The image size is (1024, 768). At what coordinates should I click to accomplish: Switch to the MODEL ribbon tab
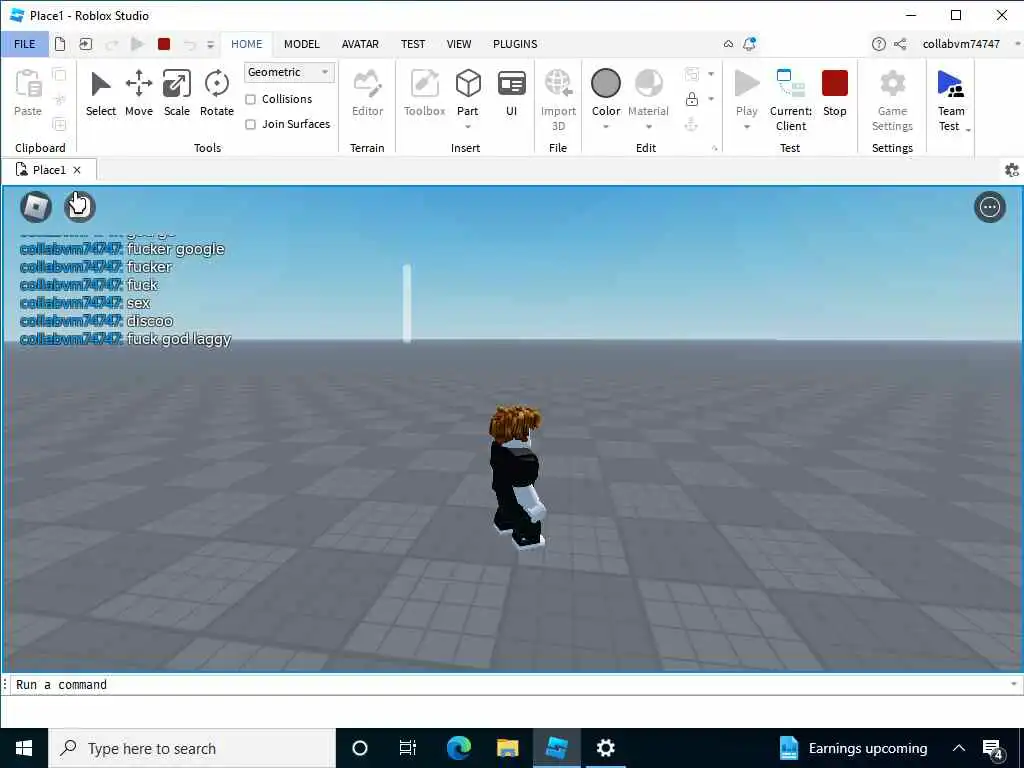(301, 44)
